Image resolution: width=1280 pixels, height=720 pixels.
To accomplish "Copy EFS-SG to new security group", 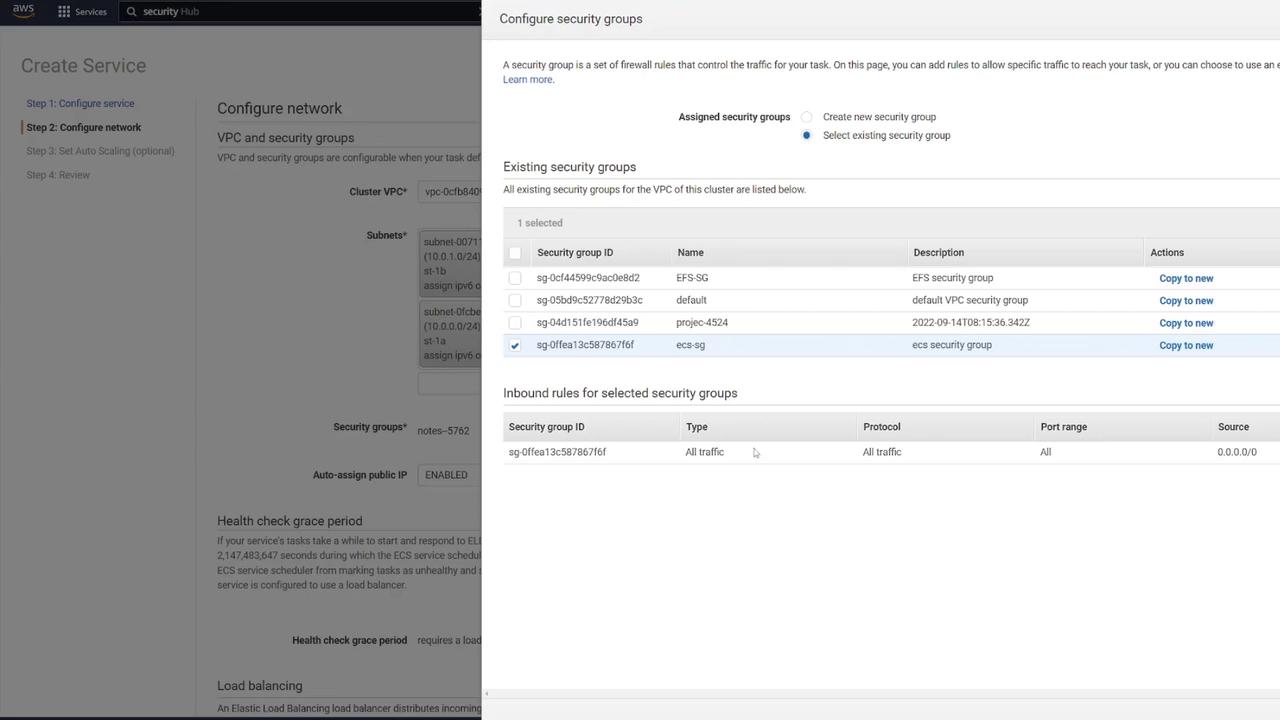I will (1185, 278).
